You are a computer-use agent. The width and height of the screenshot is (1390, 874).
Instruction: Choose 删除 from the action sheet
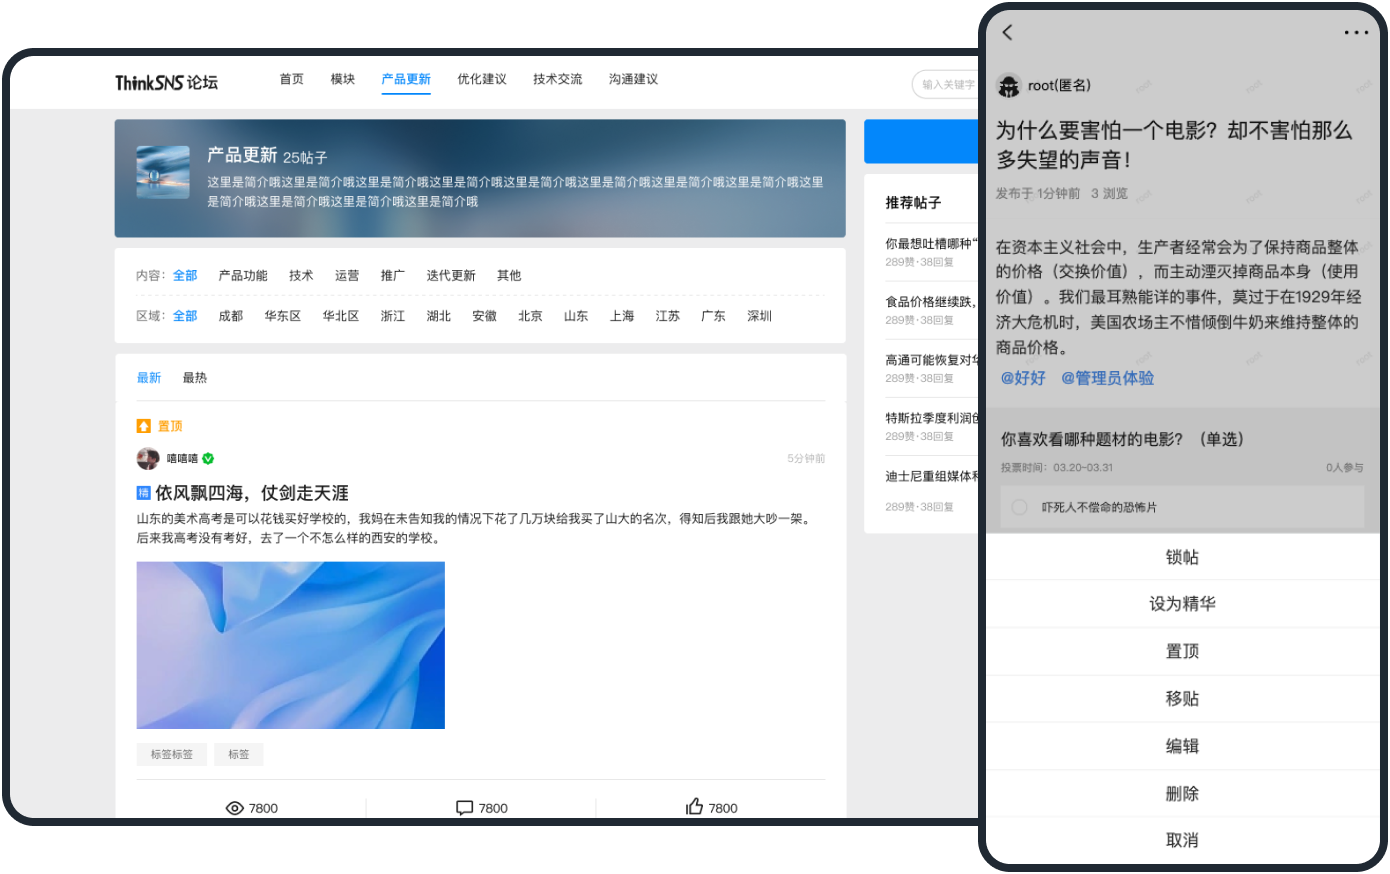tap(1182, 793)
